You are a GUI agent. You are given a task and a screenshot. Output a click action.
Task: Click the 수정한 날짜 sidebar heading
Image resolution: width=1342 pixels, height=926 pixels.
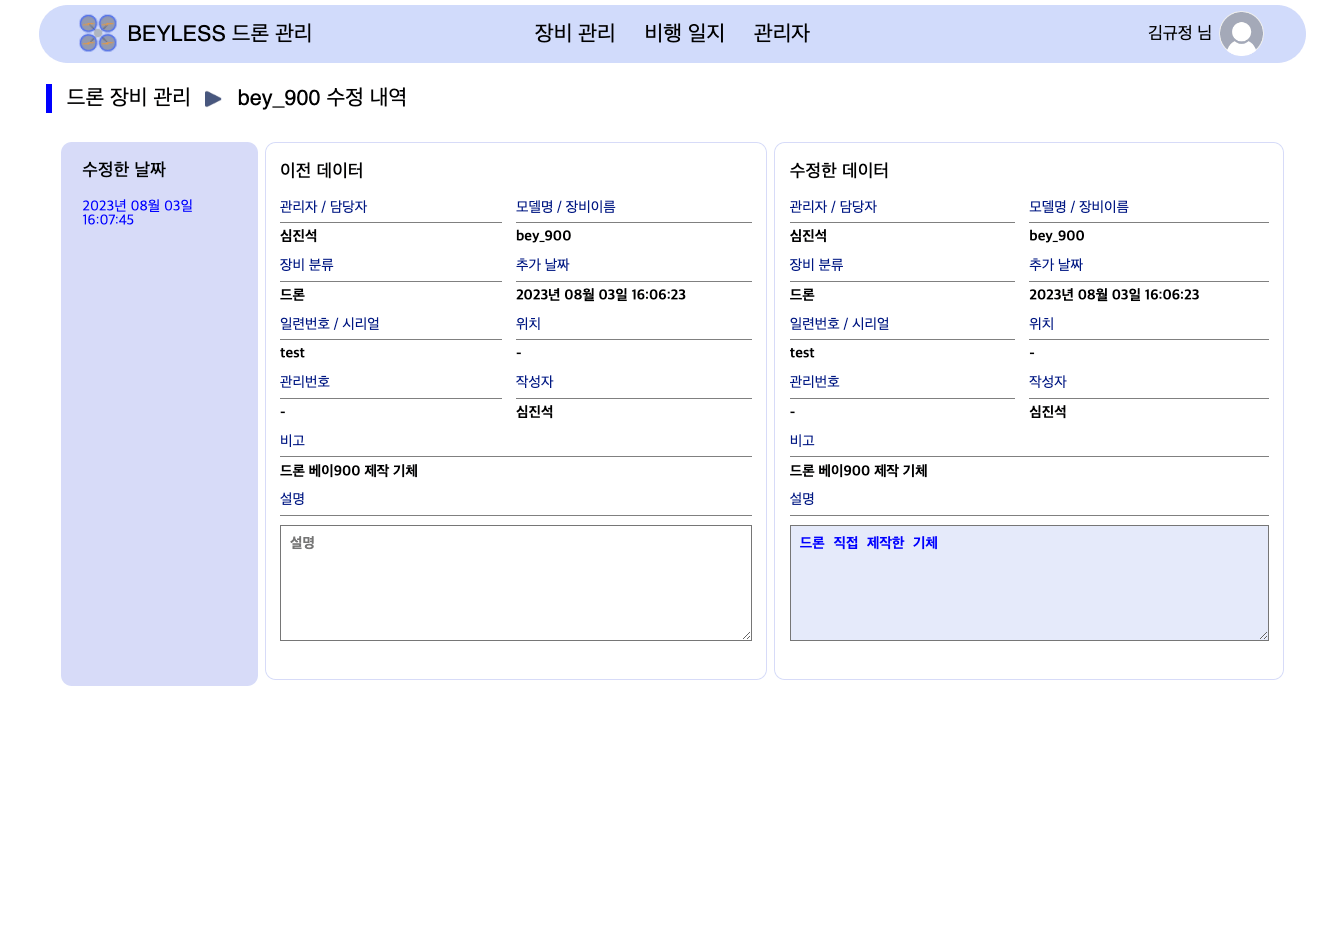coord(124,170)
